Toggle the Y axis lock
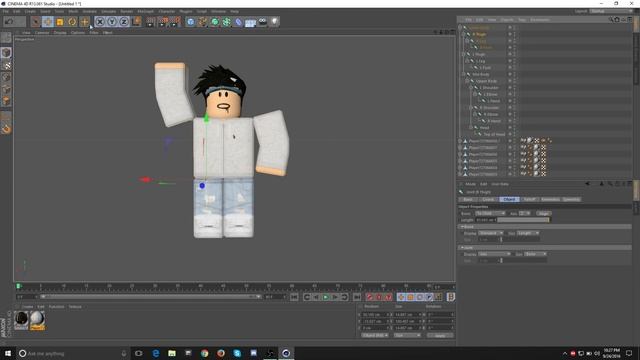The image size is (640, 360). click(x=112, y=22)
